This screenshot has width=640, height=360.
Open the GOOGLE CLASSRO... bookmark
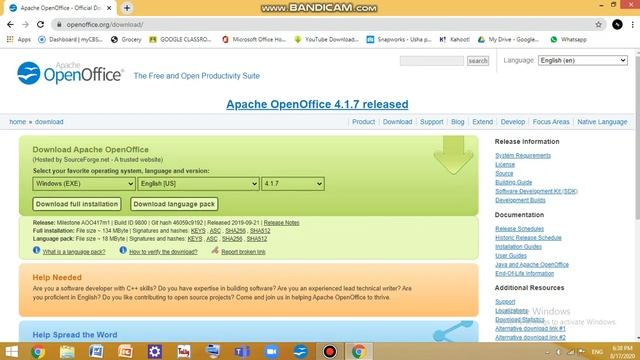(180, 40)
